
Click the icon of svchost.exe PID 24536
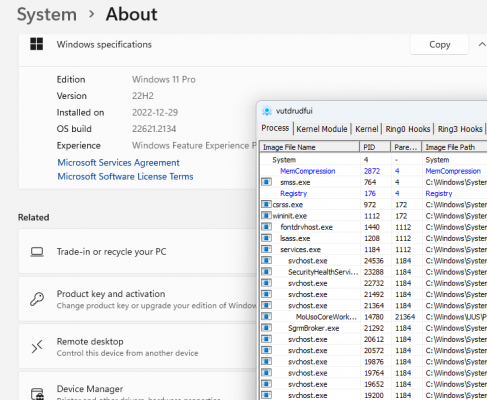(266, 261)
